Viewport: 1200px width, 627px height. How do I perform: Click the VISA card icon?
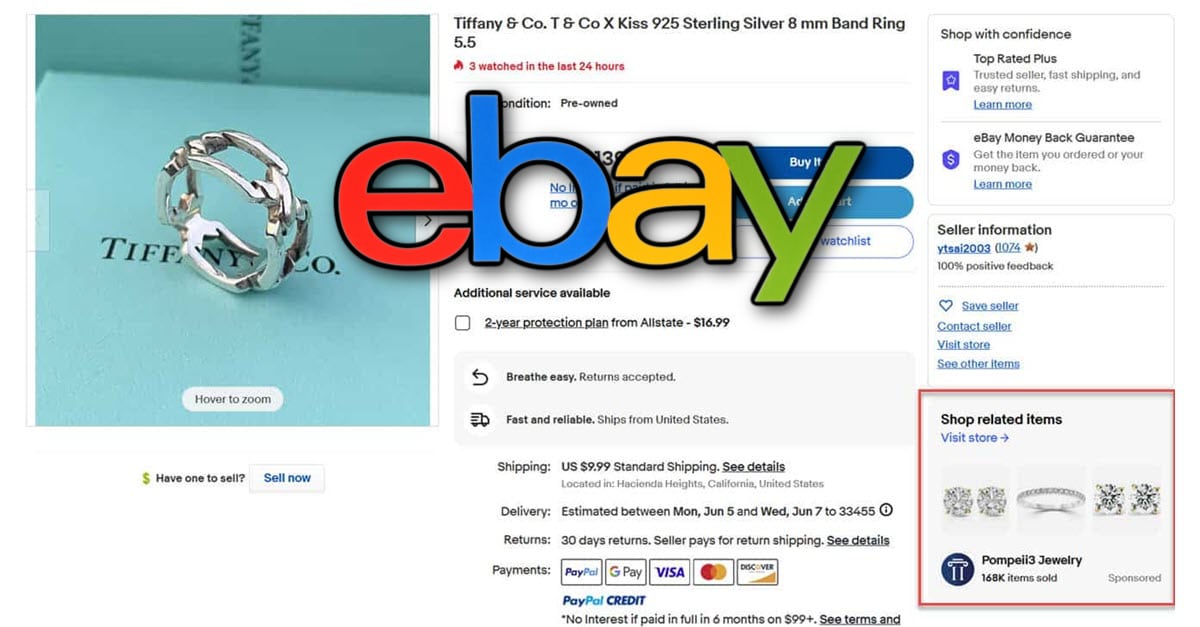tap(670, 572)
